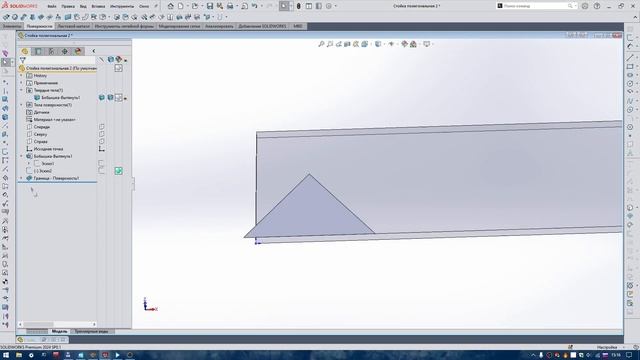Open the Help question-mark icon

point(597,6)
